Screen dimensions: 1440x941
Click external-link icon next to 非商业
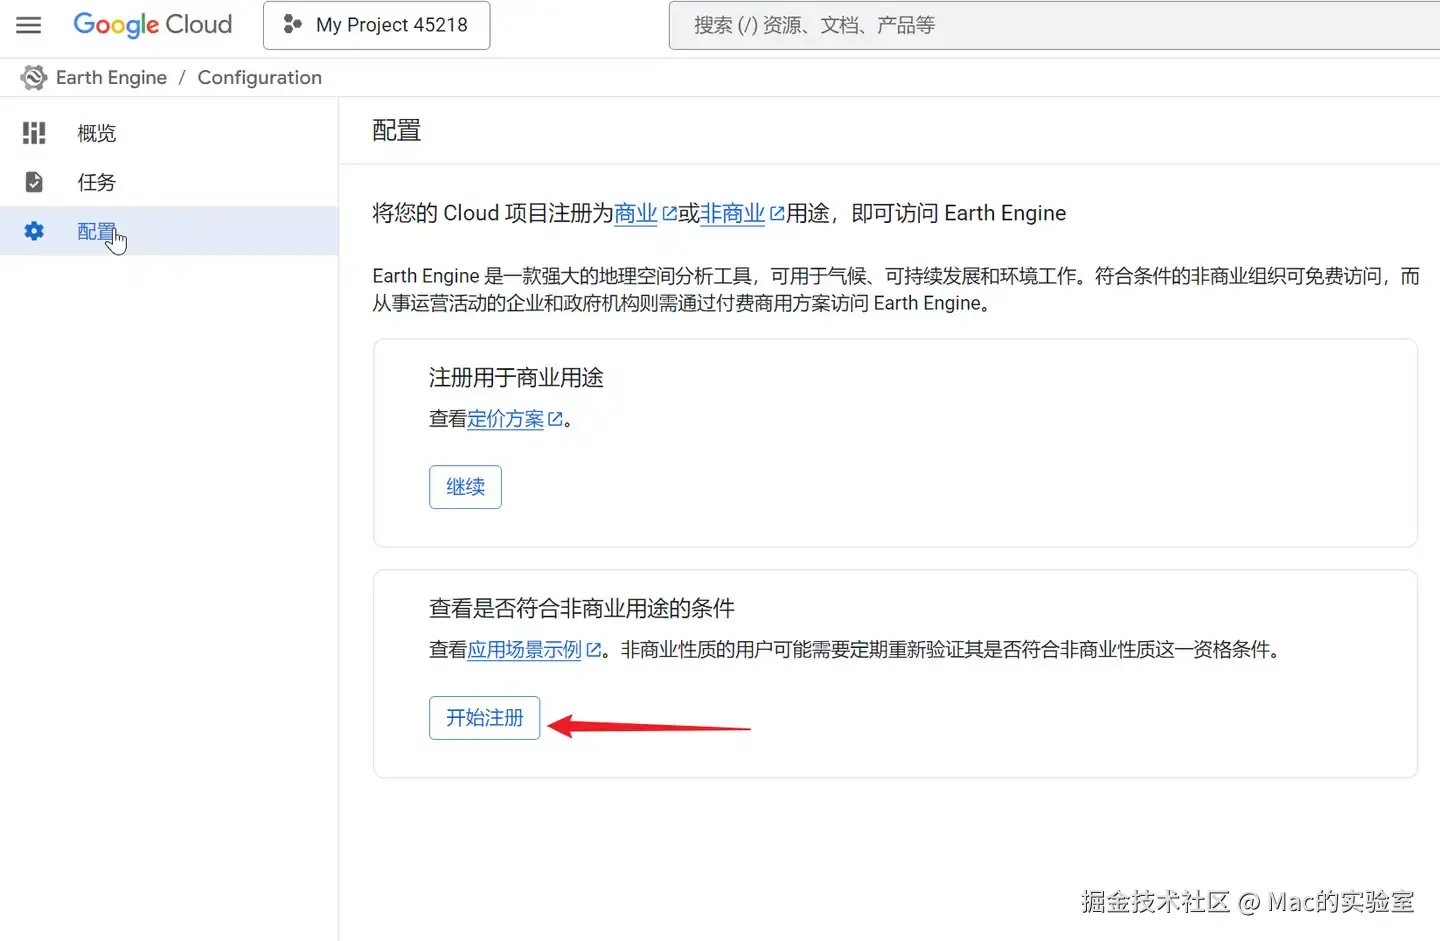coord(777,213)
